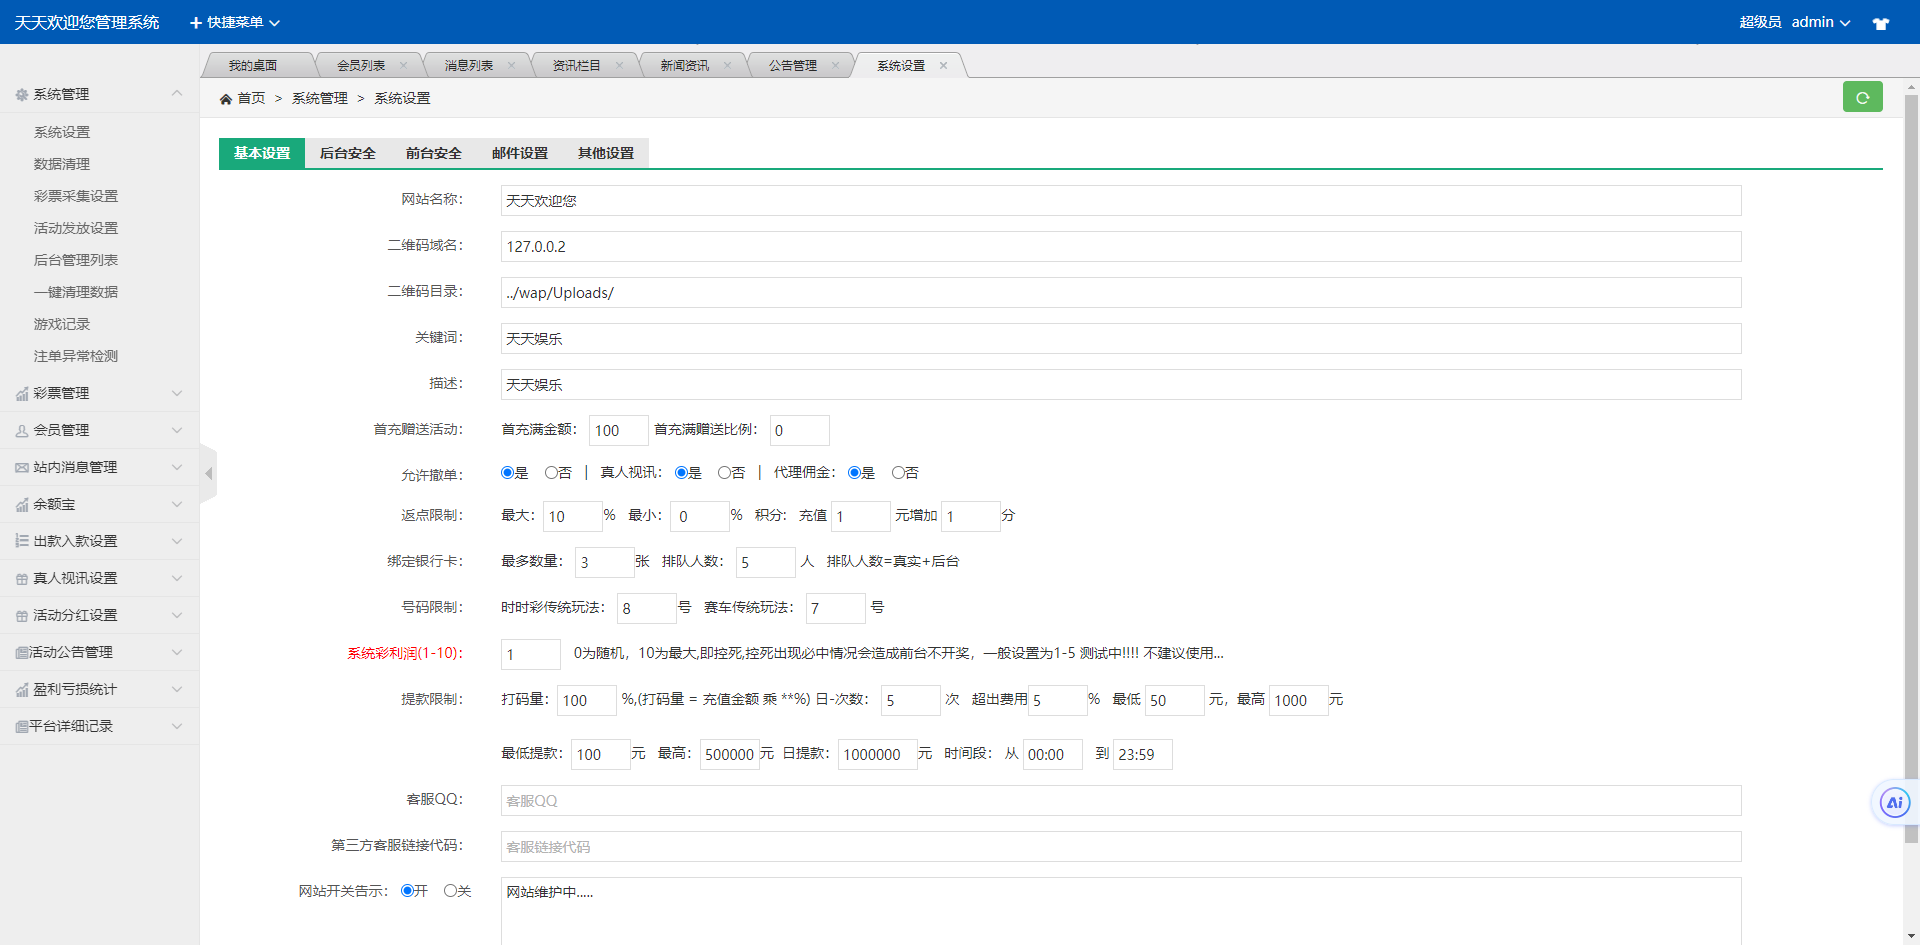Click the 会员管理 member icon
Image resolution: width=1920 pixels, height=945 pixels.
tap(21, 430)
